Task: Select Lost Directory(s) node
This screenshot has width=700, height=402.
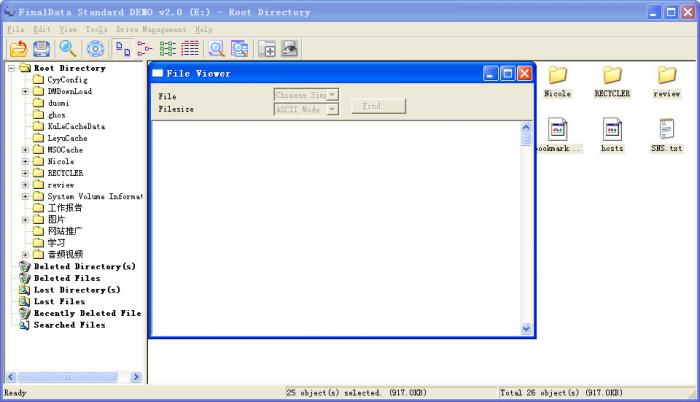Action: 77,289
